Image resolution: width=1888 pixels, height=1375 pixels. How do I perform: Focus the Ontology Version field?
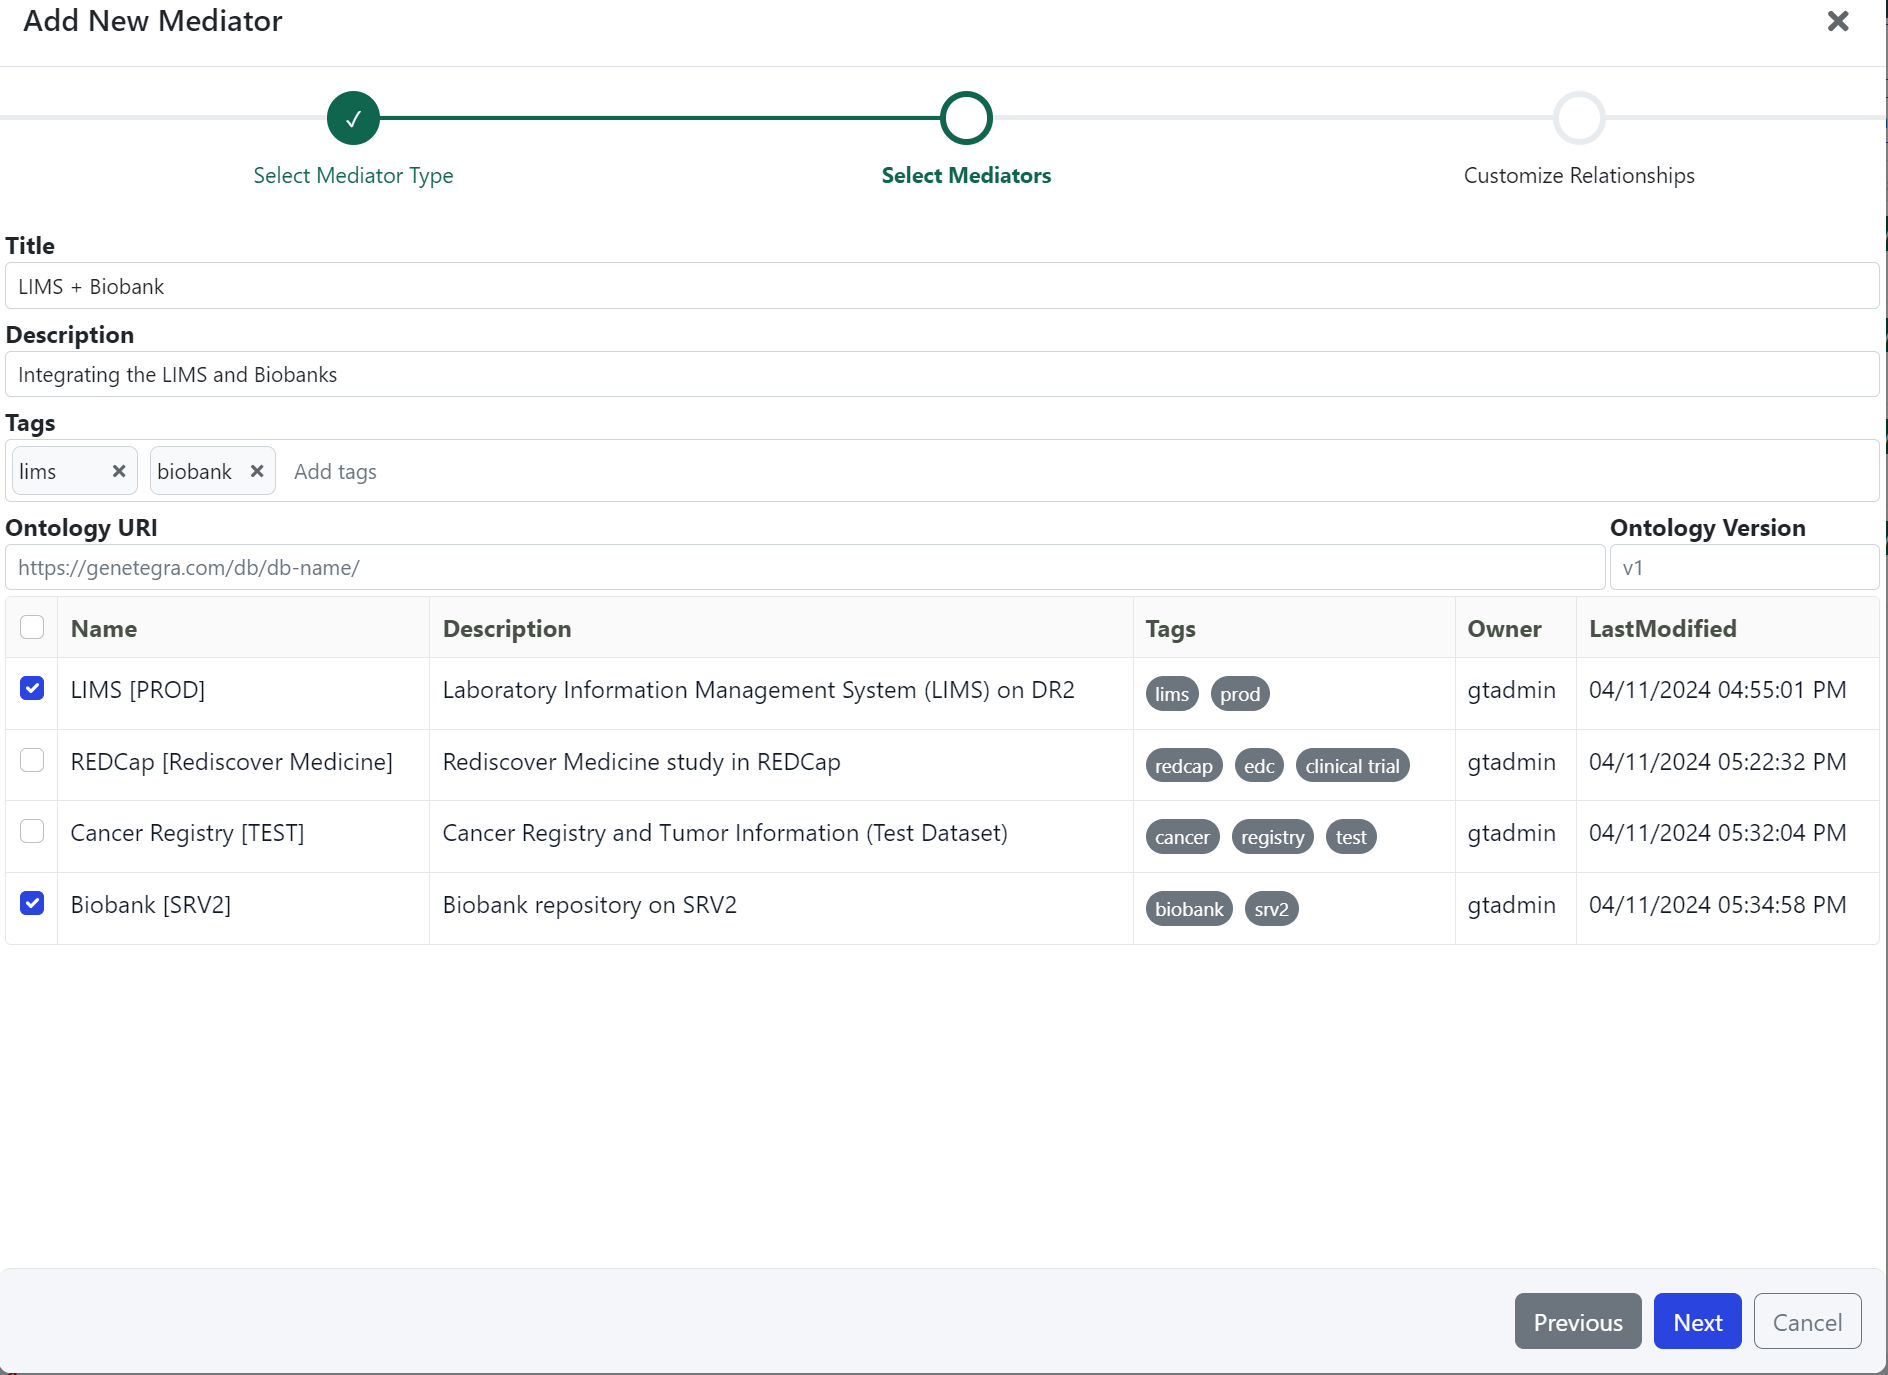point(1743,568)
